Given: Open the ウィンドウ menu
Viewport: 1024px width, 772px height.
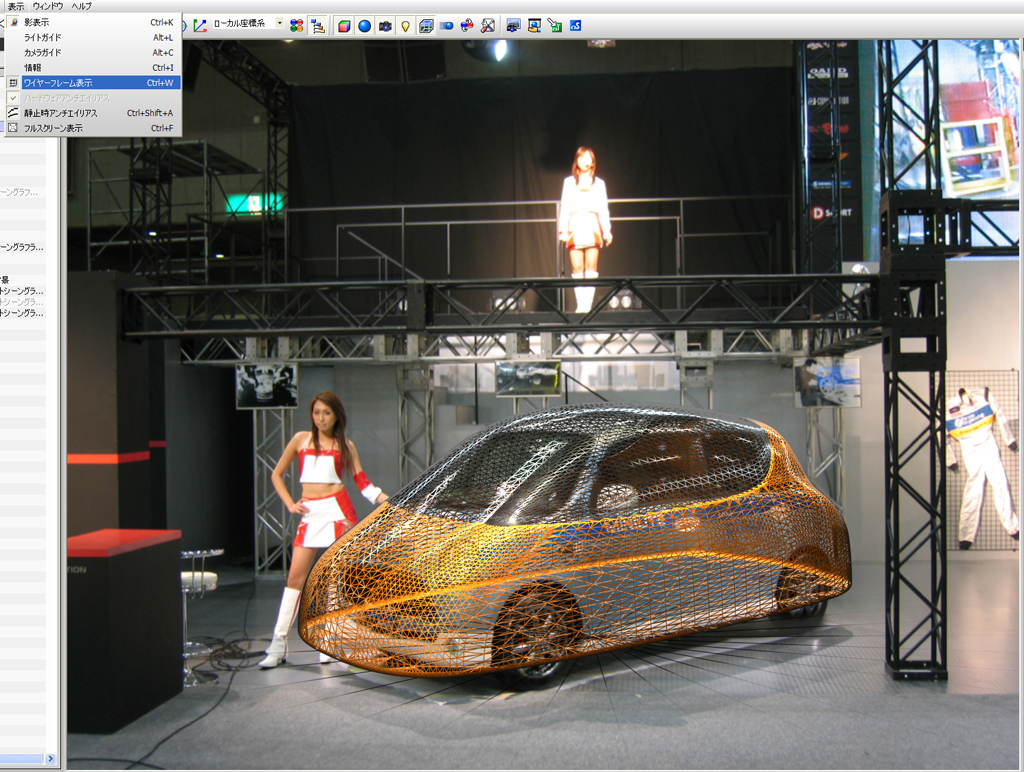Looking at the screenshot, I should pos(47,6).
